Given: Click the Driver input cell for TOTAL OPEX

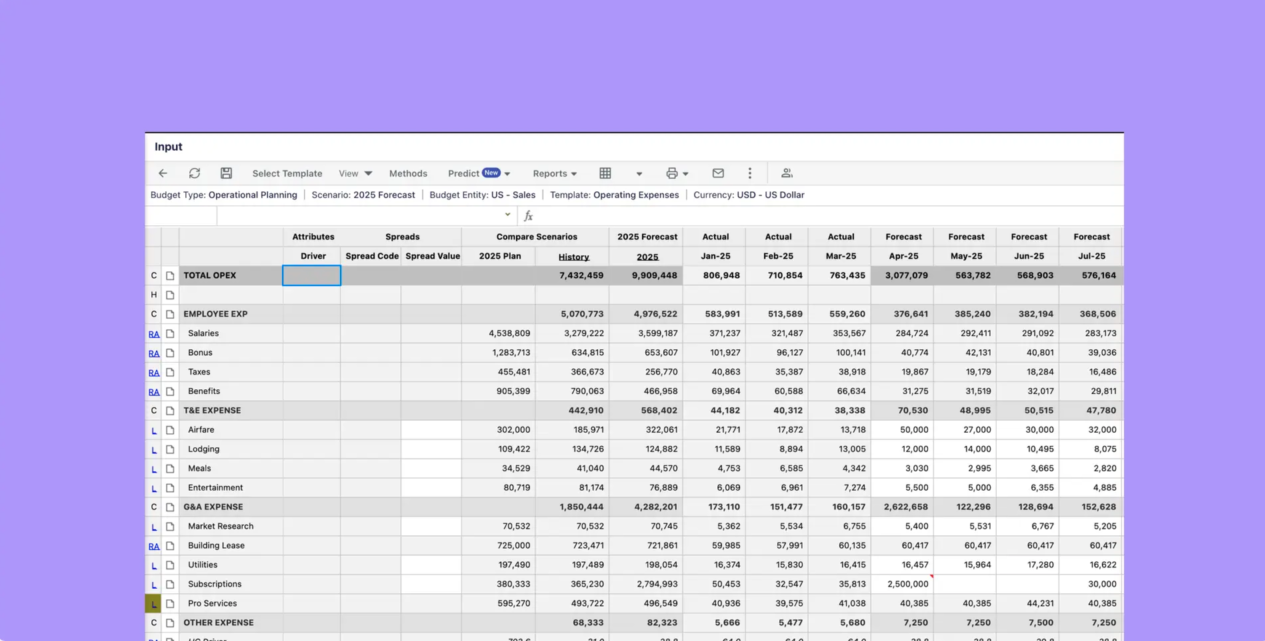Looking at the screenshot, I should [x=312, y=275].
